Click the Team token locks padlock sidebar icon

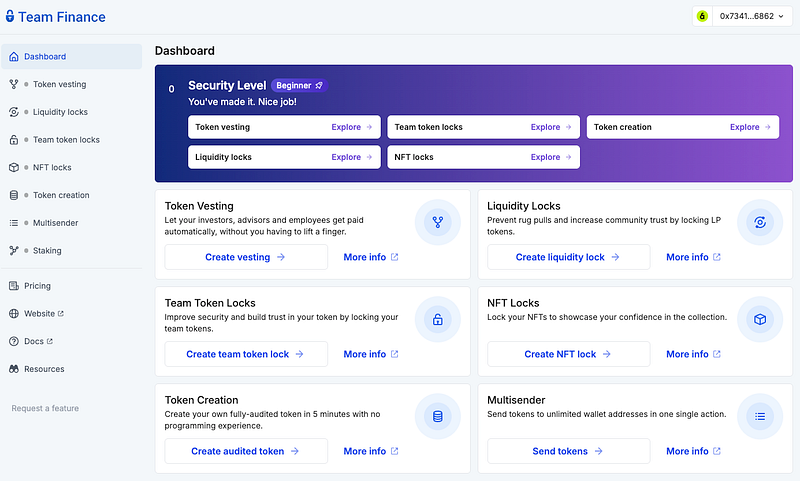14,140
